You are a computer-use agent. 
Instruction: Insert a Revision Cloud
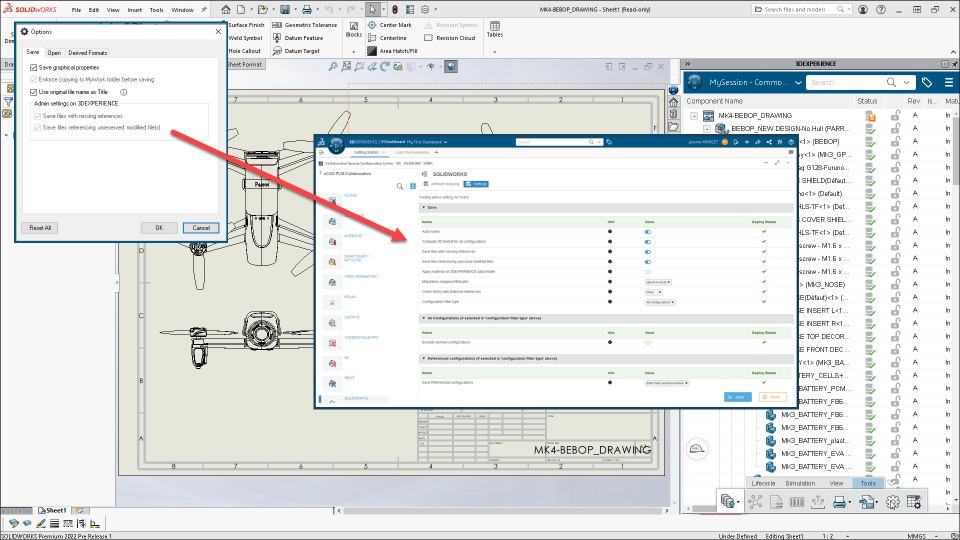click(449, 38)
